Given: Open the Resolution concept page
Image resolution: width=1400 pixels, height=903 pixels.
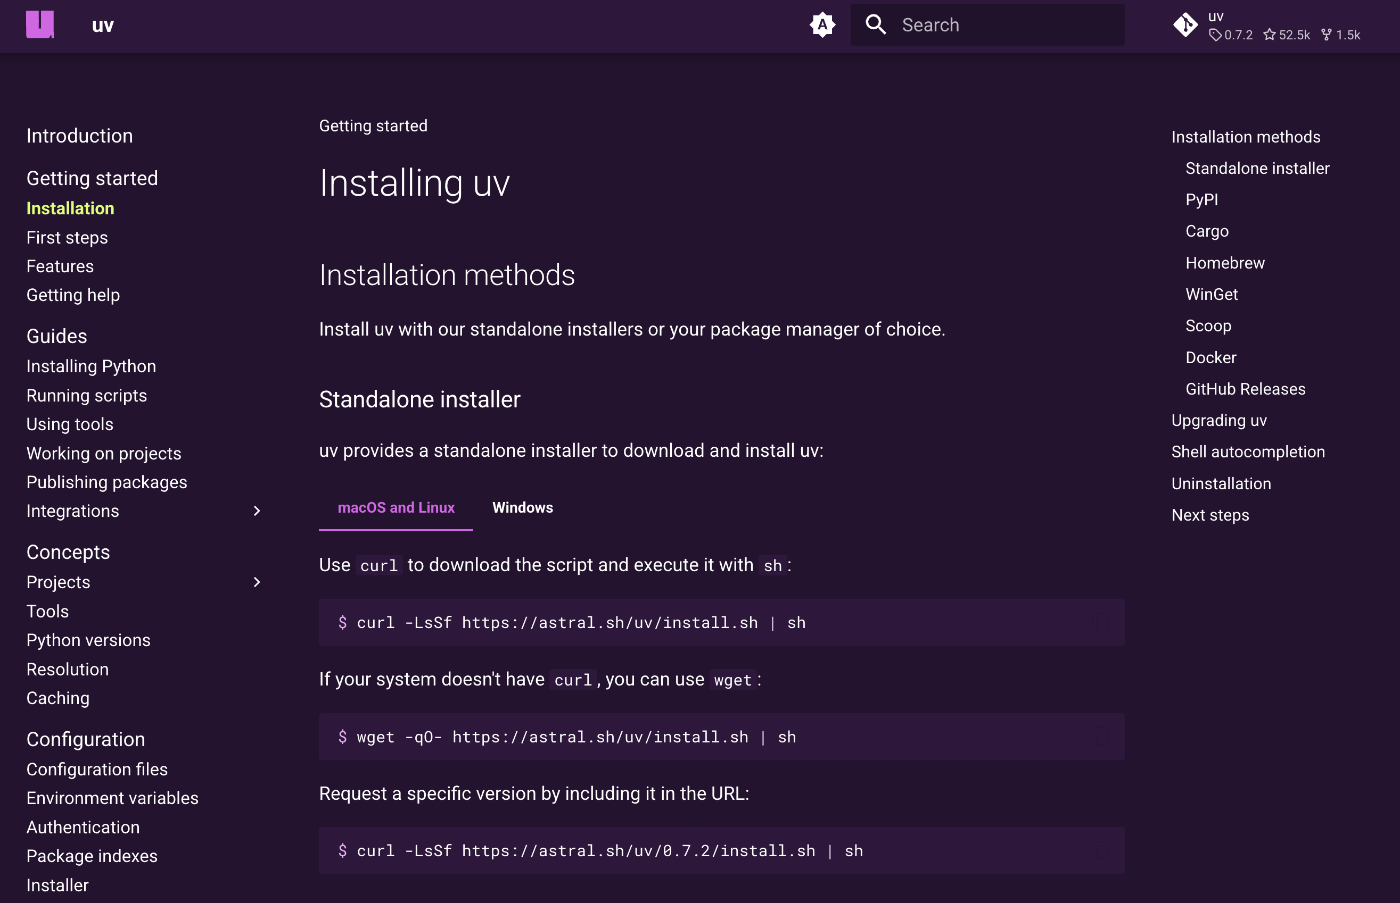Looking at the screenshot, I should click(68, 669).
